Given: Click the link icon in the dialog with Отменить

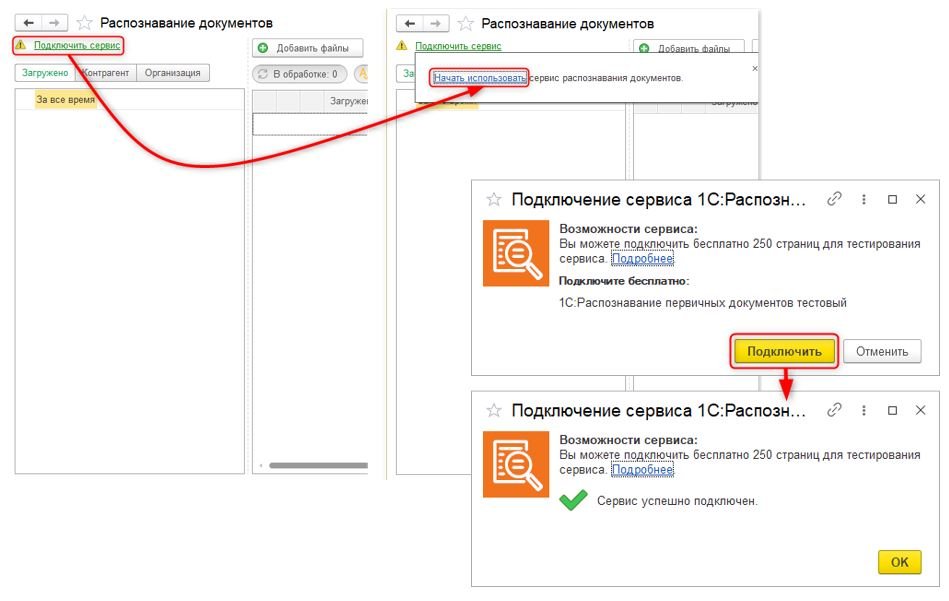Looking at the screenshot, I should click(834, 199).
